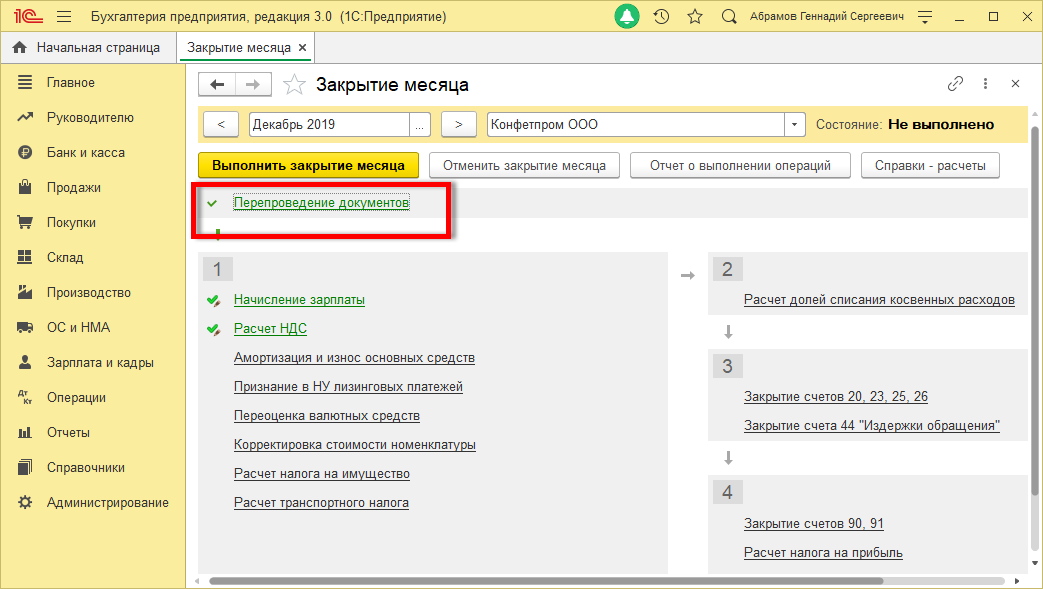
Task: Open Продажи section
Action: click(x=73, y=188)
